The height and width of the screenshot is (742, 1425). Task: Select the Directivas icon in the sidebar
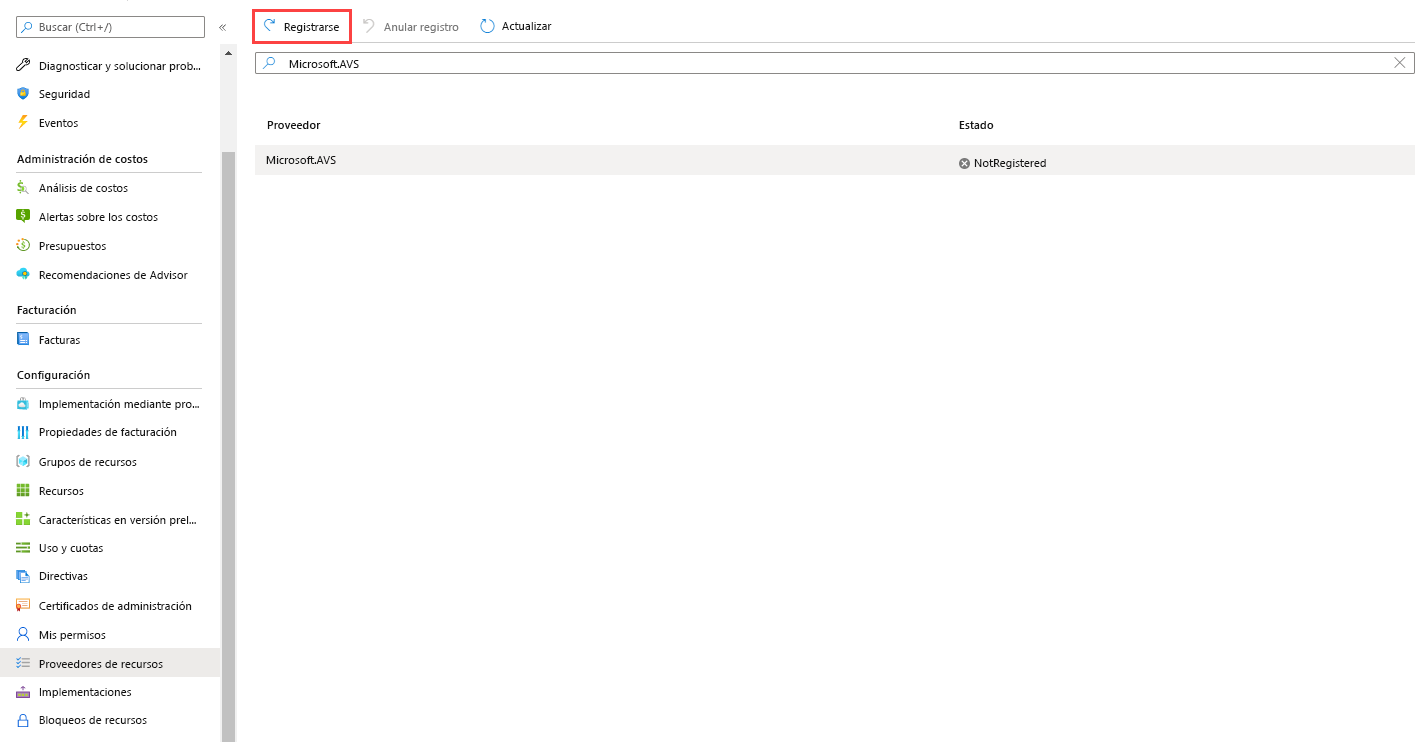point(22,576)
